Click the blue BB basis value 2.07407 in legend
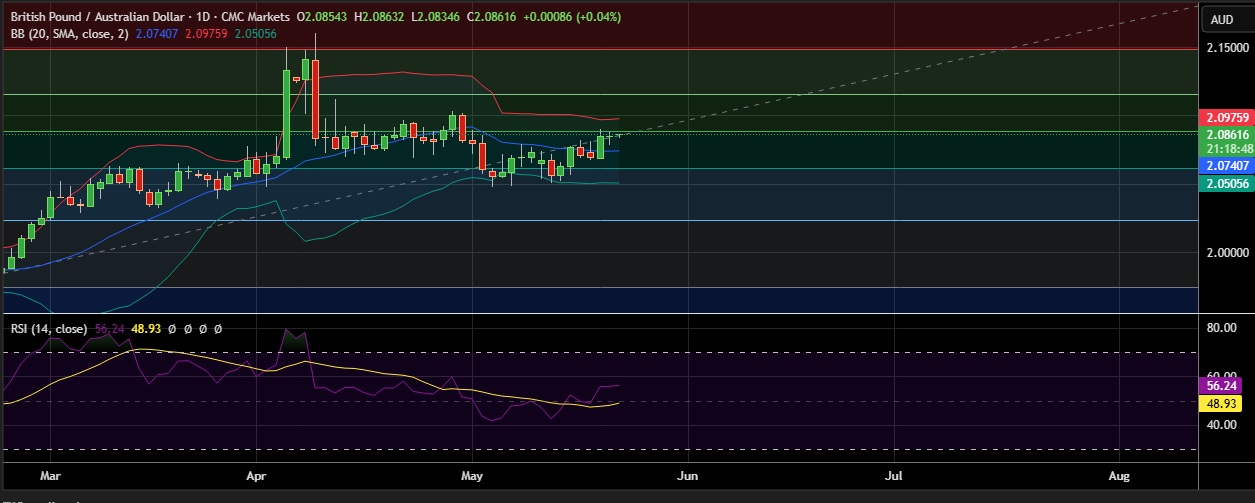Viewport: 1255px width, 503px height. [156, 35]
